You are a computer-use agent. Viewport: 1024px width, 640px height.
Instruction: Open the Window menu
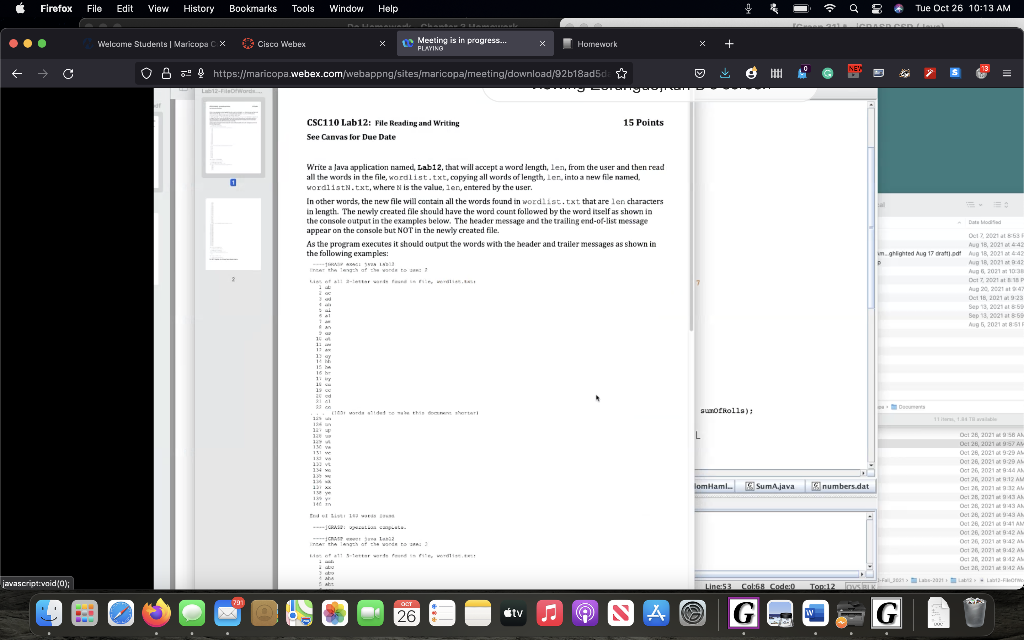(x=346, y=8)
